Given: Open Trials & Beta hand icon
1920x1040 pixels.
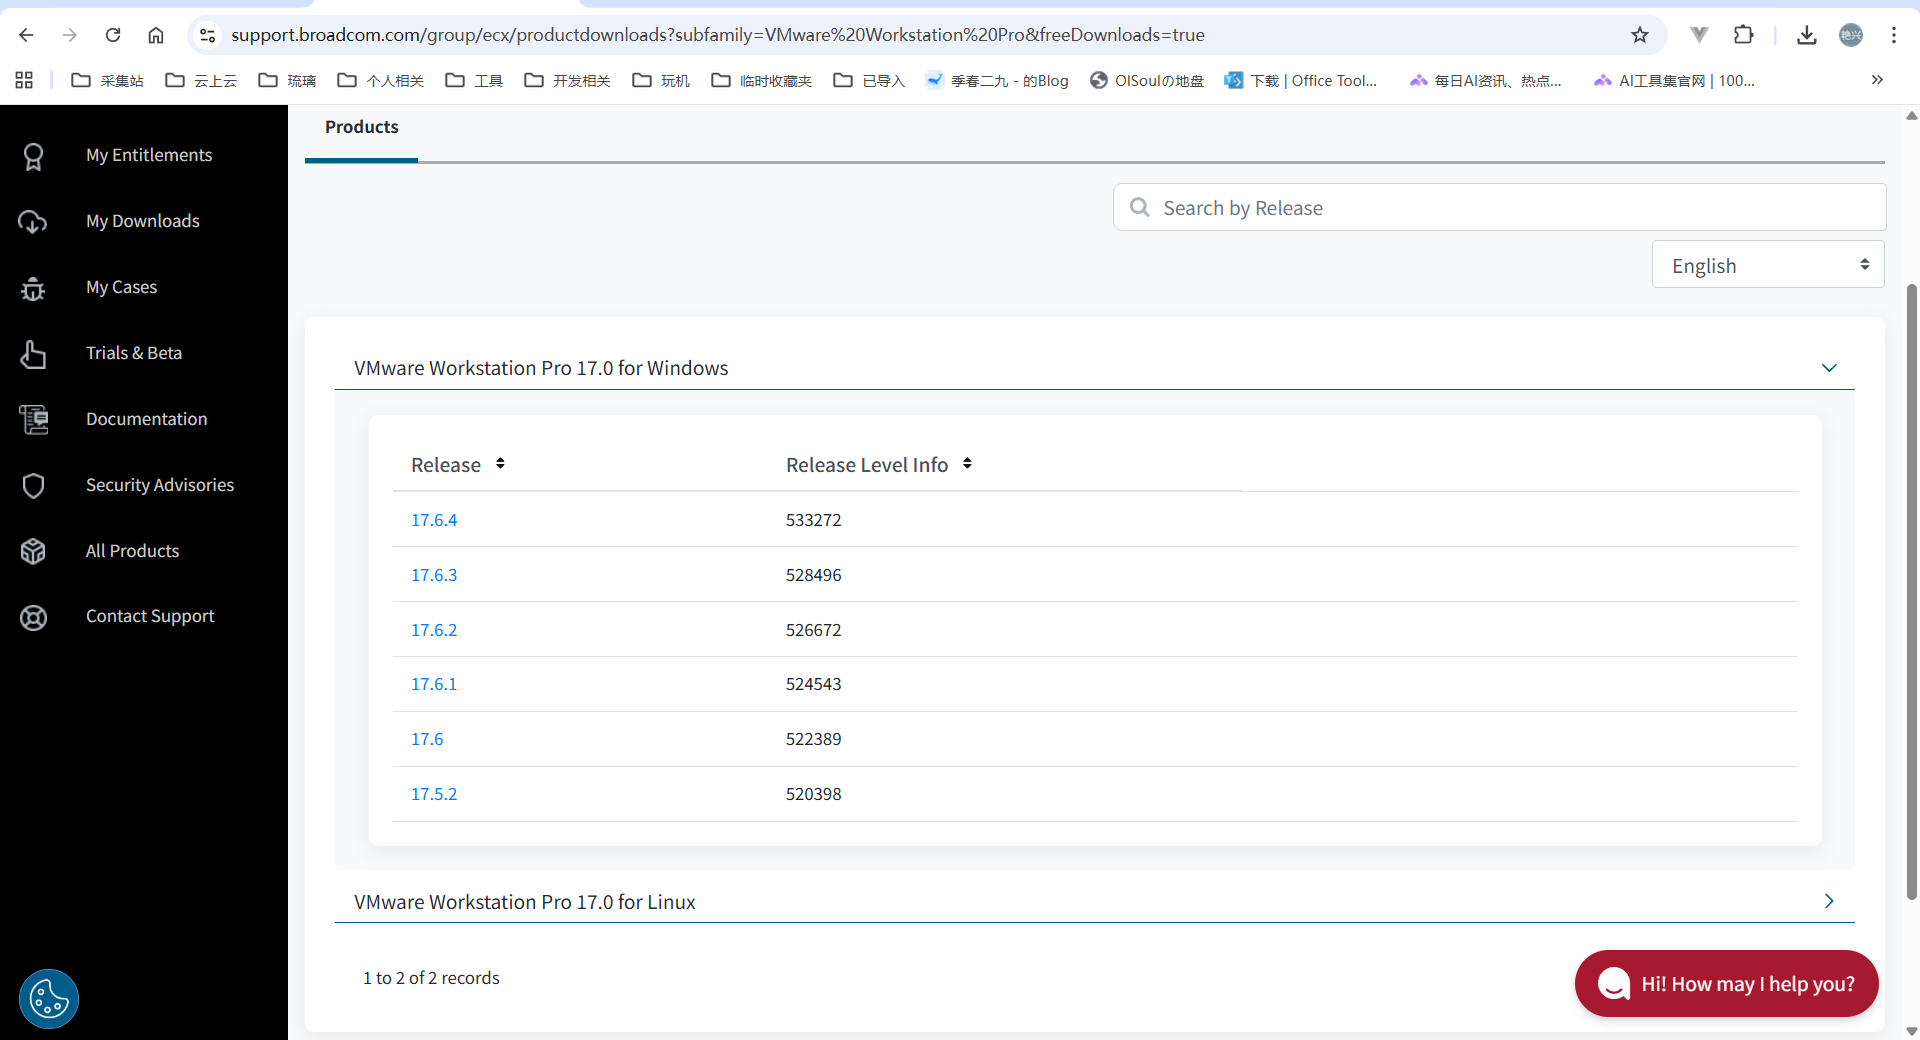Looking at the screenshot, I should tap(33, 354).
